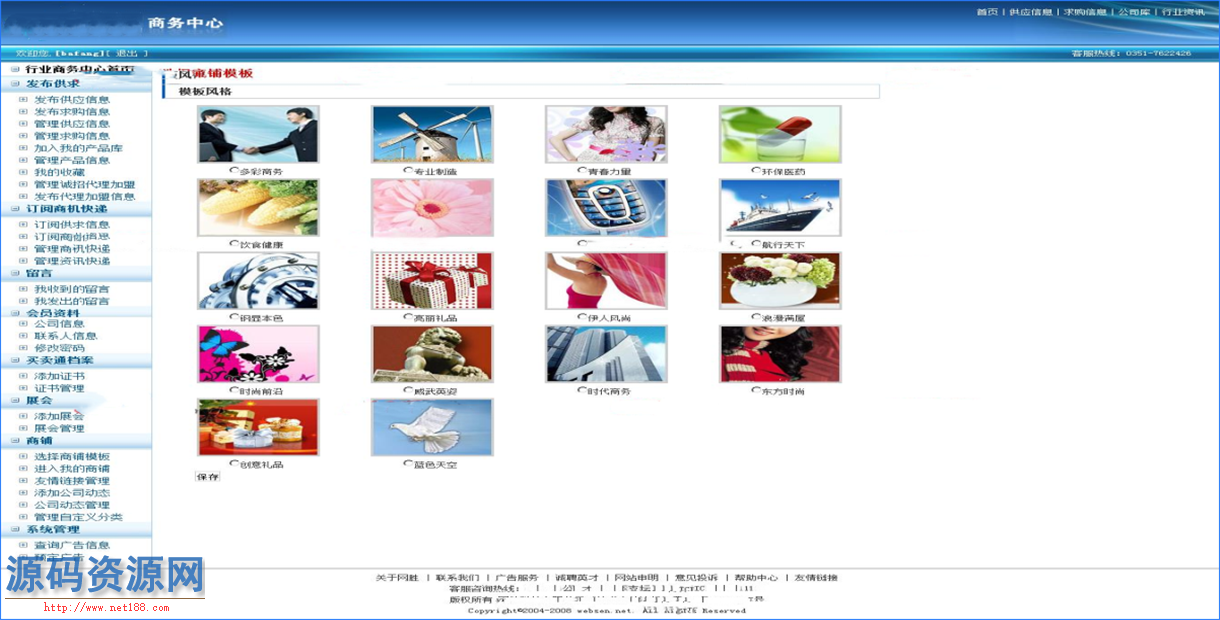The image size is (1220, 620).
Task: Click the plus icon beside 我的收藏
Action: (x=24, y=173)
